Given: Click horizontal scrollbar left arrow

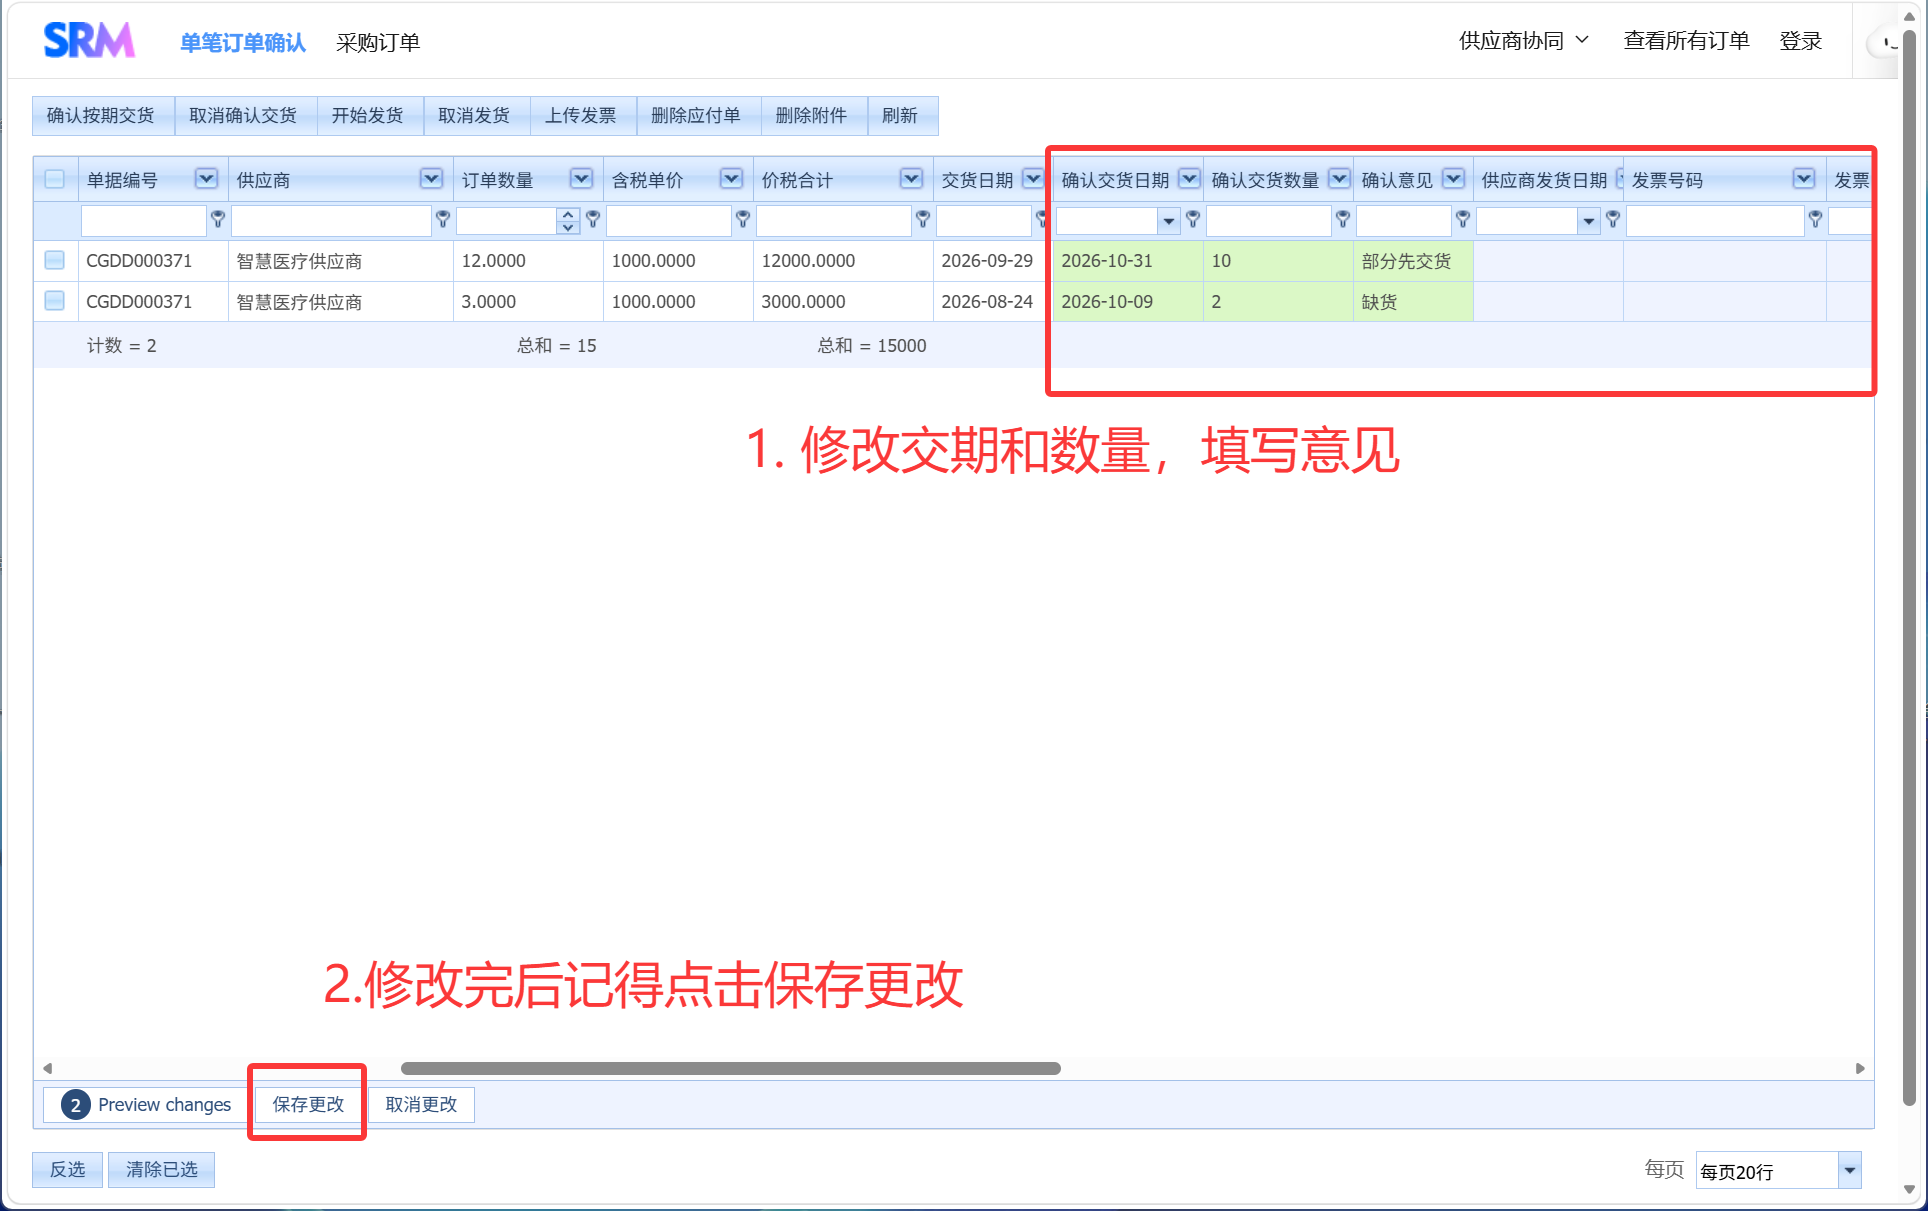Looking at the screenshot, I should [47, 1068].
